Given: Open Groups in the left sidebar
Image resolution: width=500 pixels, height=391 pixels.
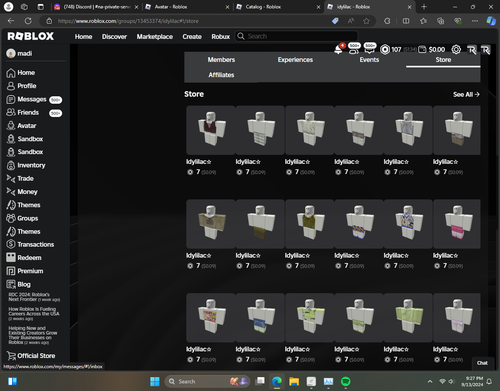Looking at the screenshot, I should pos(22,218).
